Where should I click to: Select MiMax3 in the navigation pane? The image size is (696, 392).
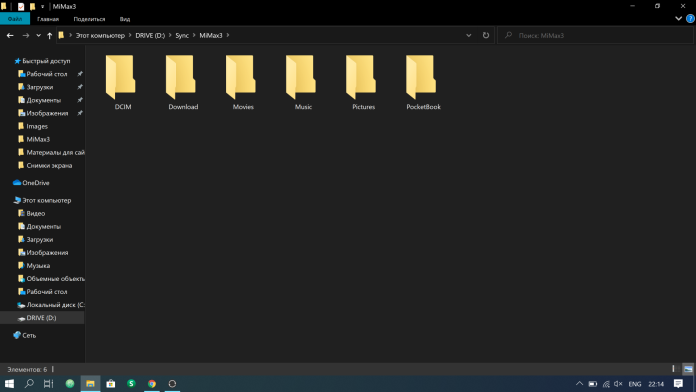[x=38, y=139]
